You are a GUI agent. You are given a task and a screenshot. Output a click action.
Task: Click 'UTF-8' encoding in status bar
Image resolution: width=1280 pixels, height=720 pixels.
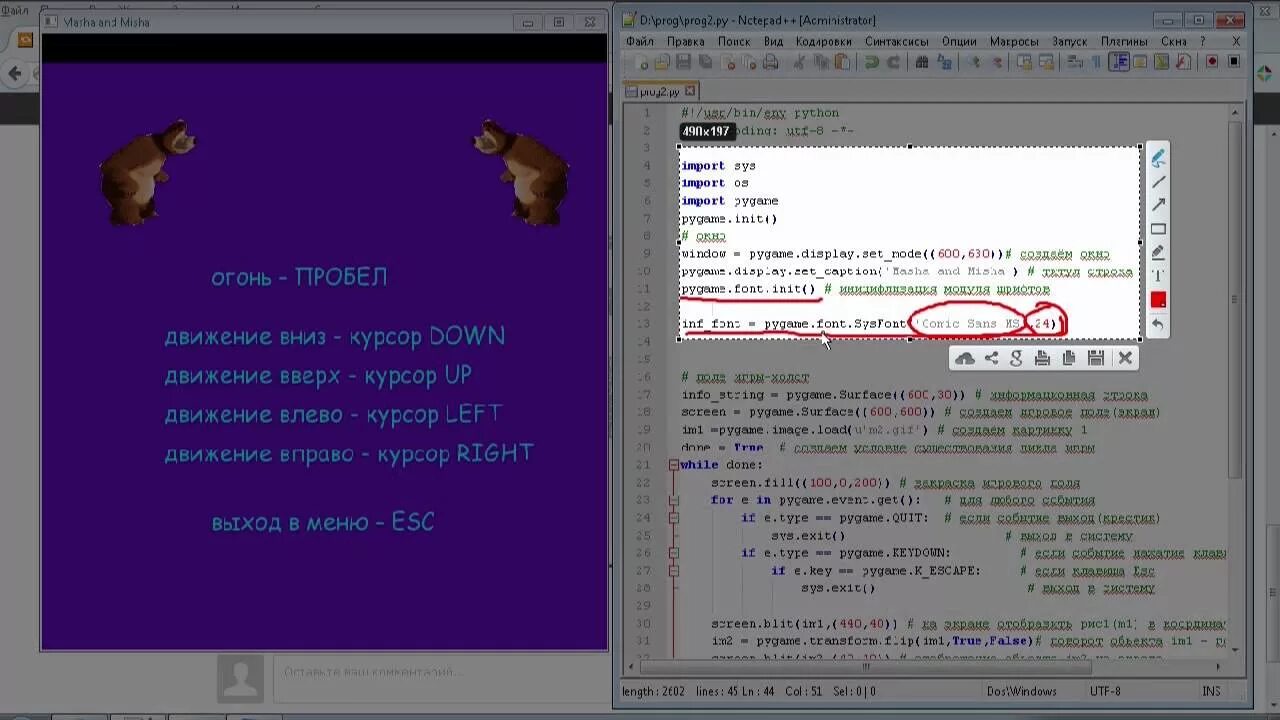1105,691
